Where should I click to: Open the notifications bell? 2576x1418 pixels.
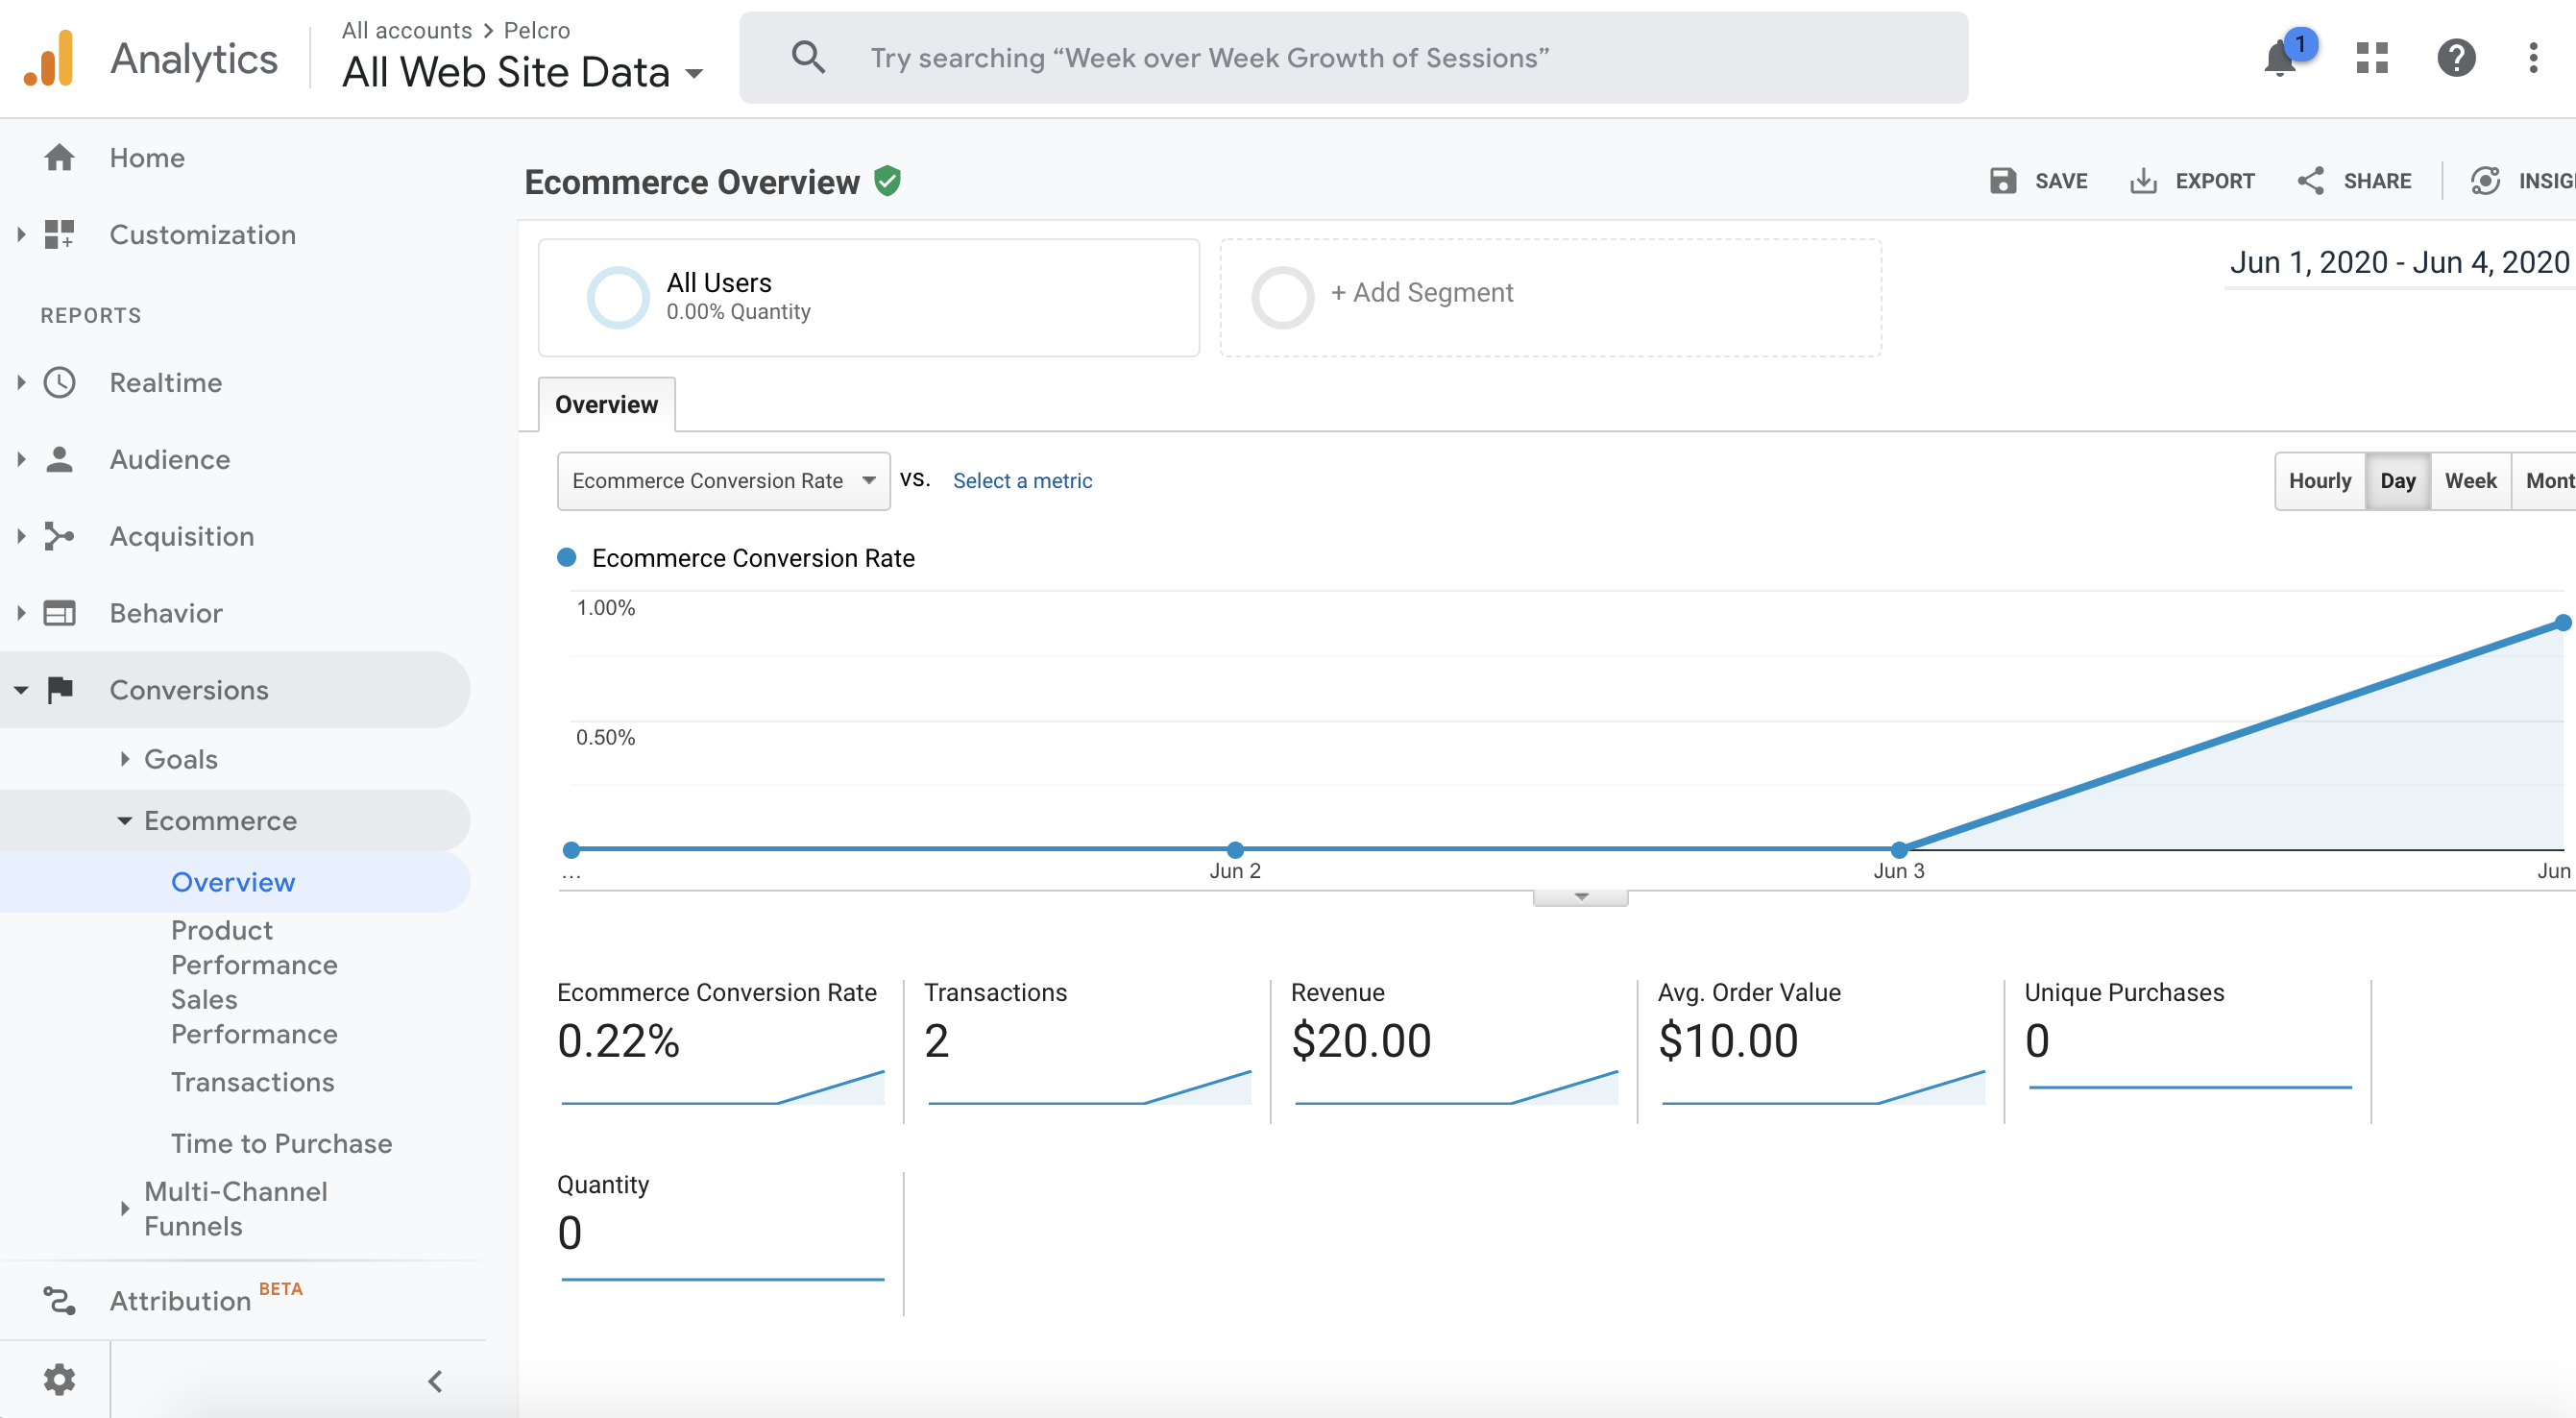tap(2280, 59)
